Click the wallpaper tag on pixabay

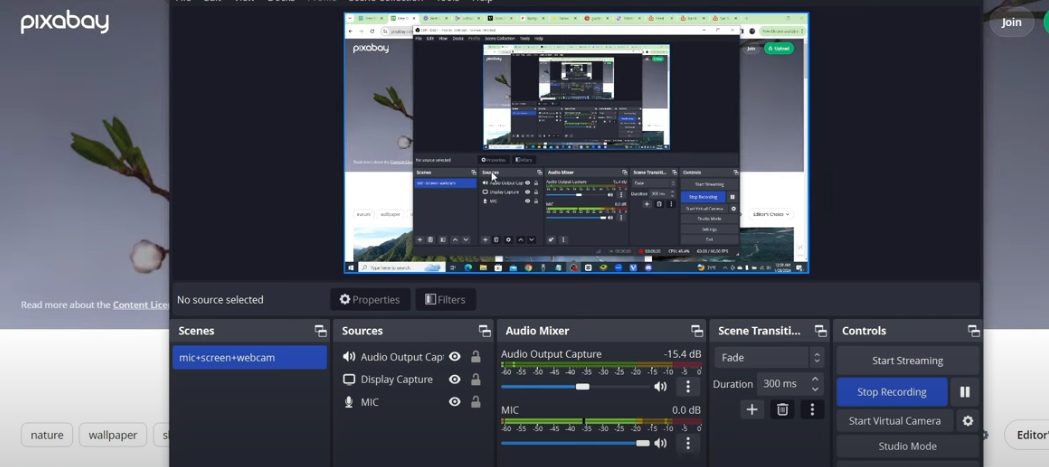coord(113,435)
